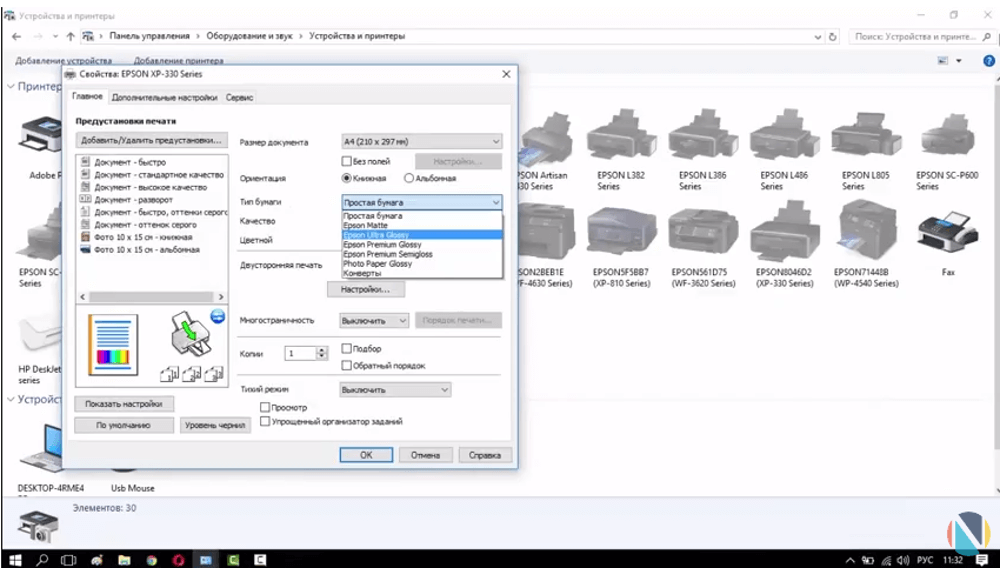1000x568 pixels.
Task: Click the Отмена button
Action: click(x=425, y=455)
